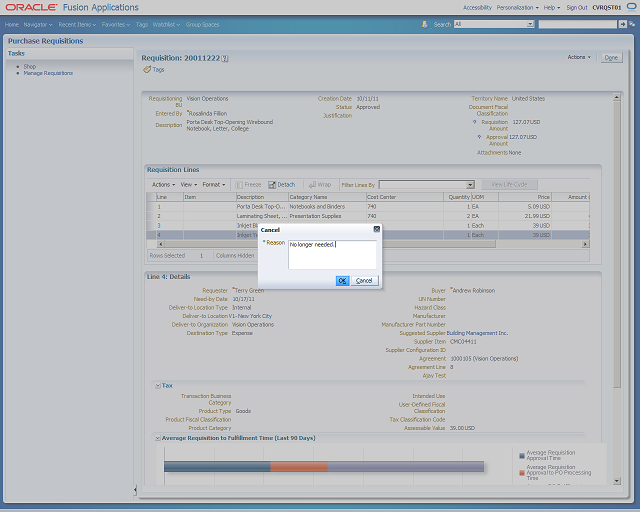Click Quantity column header
Viewport: 640px width, 512px height.
click(x=457, y=197)
